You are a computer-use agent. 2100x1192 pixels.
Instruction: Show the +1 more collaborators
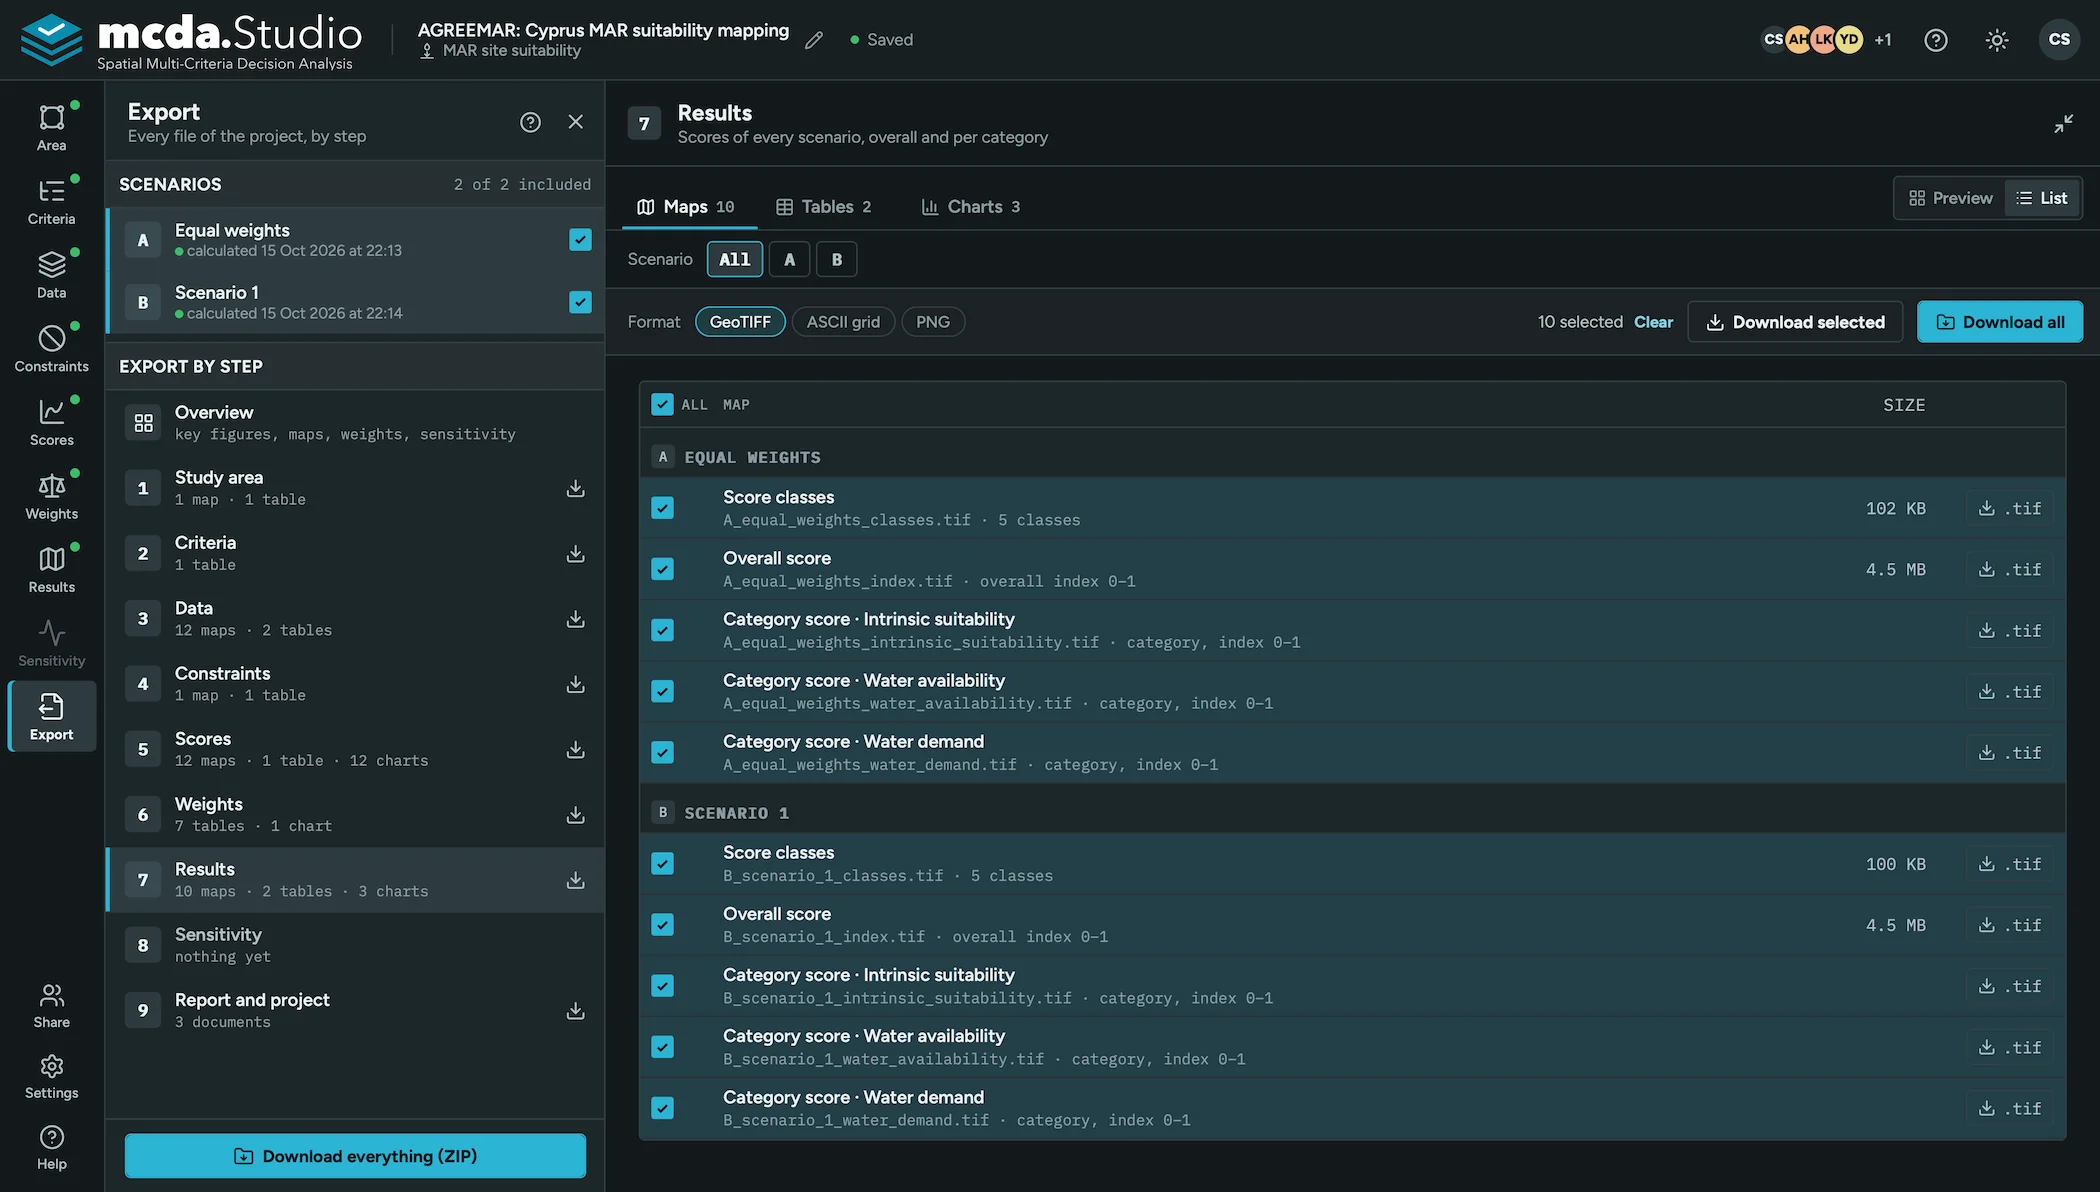[x=1883, y=40]
